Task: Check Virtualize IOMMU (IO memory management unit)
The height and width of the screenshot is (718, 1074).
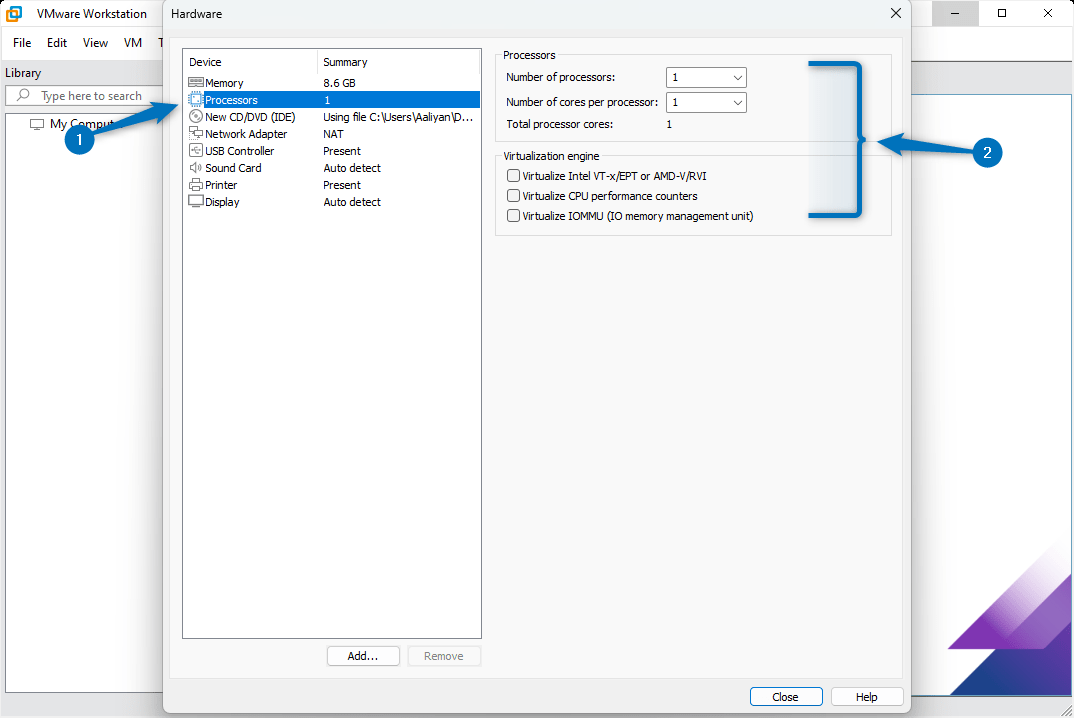Action: point(513,216)
